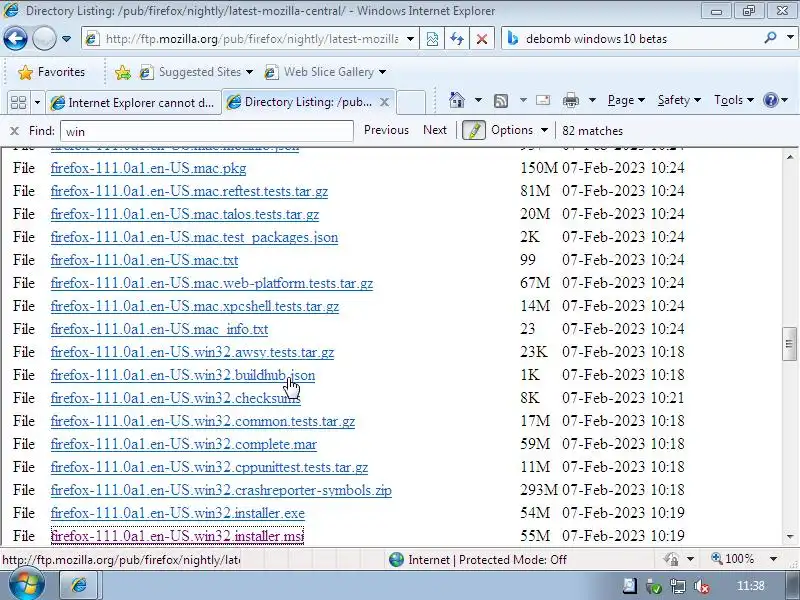
Task: Click the Print icon
Action: coord(570,101)
